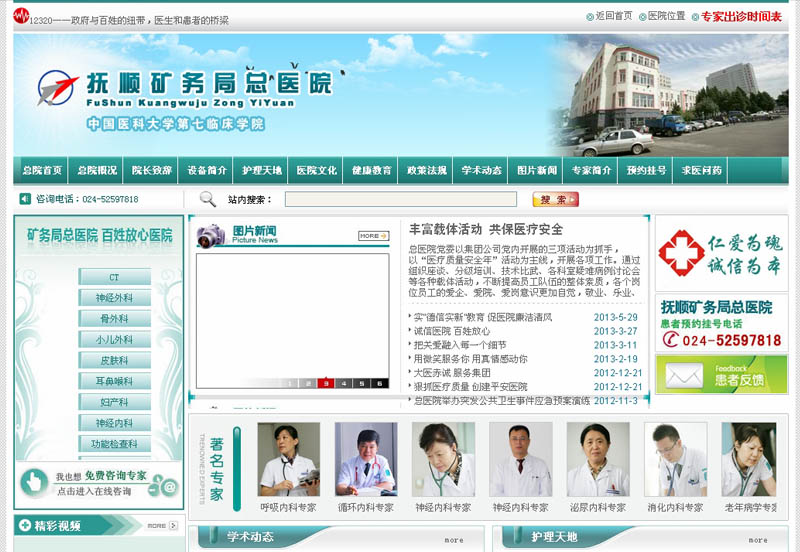Click the 精彩视频 section header icon
800x552 pixels.
point(24,525)
